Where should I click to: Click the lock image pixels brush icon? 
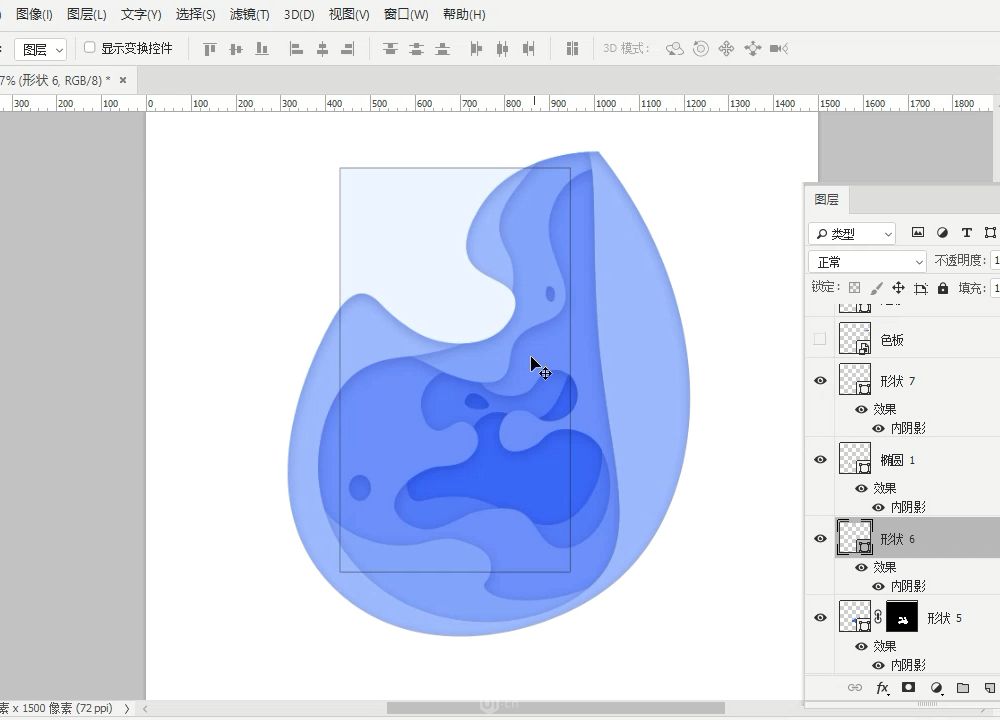click(x=877, y=288)
